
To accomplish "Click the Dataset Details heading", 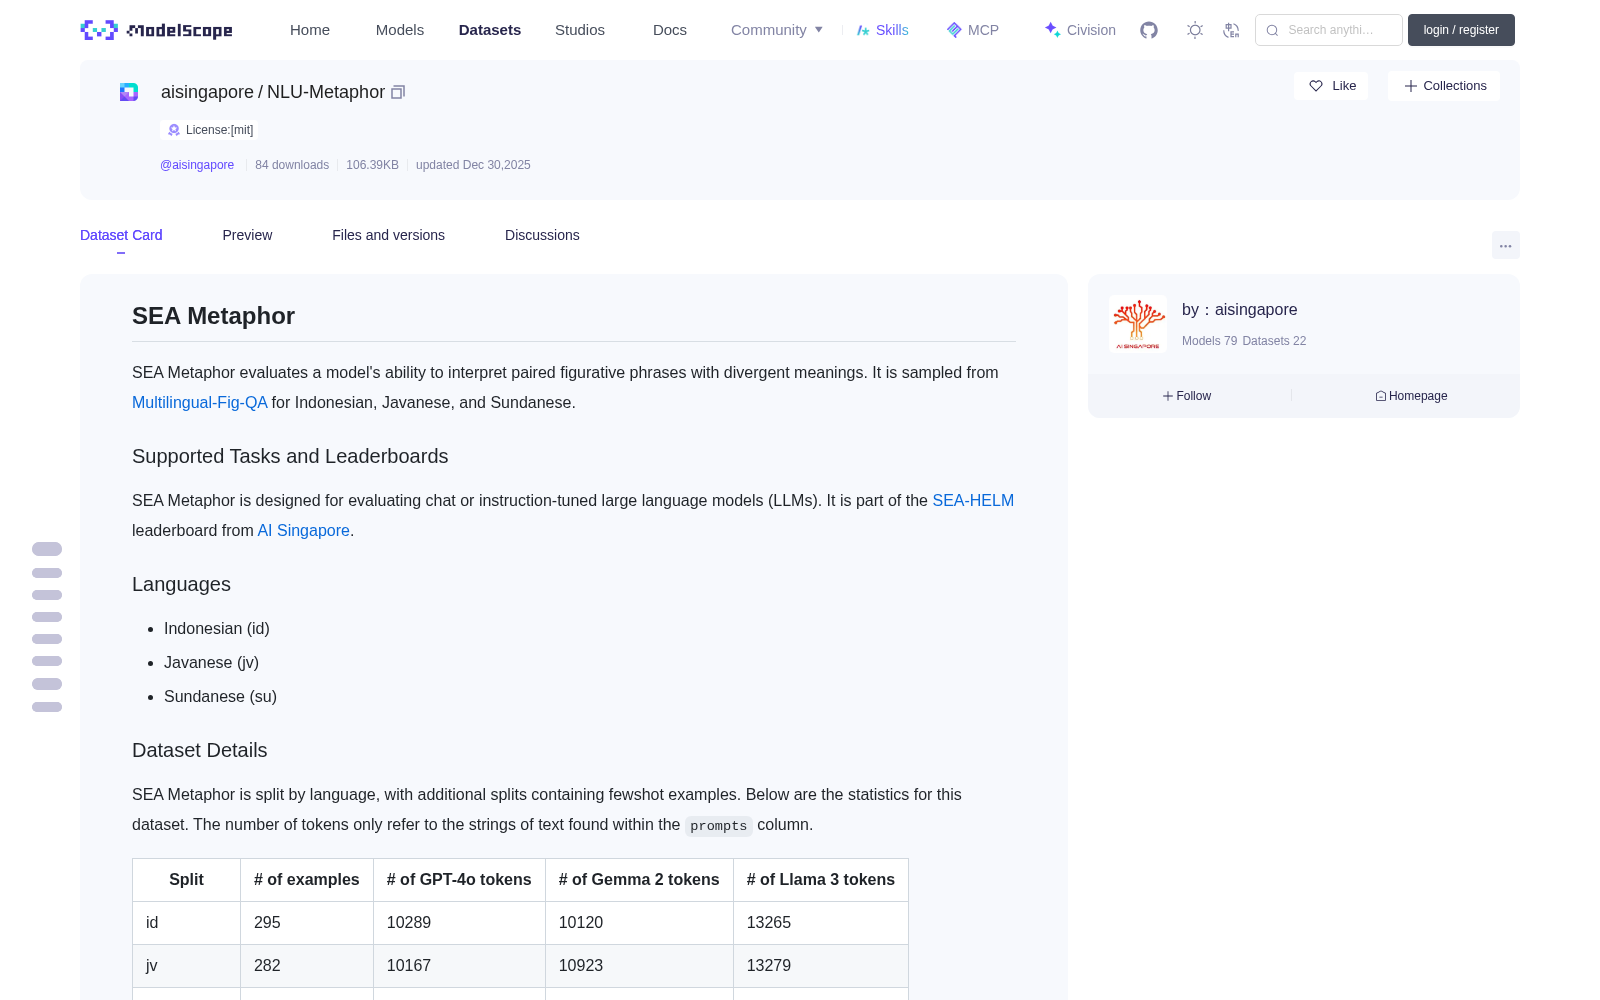I will (x=200, y=750).
